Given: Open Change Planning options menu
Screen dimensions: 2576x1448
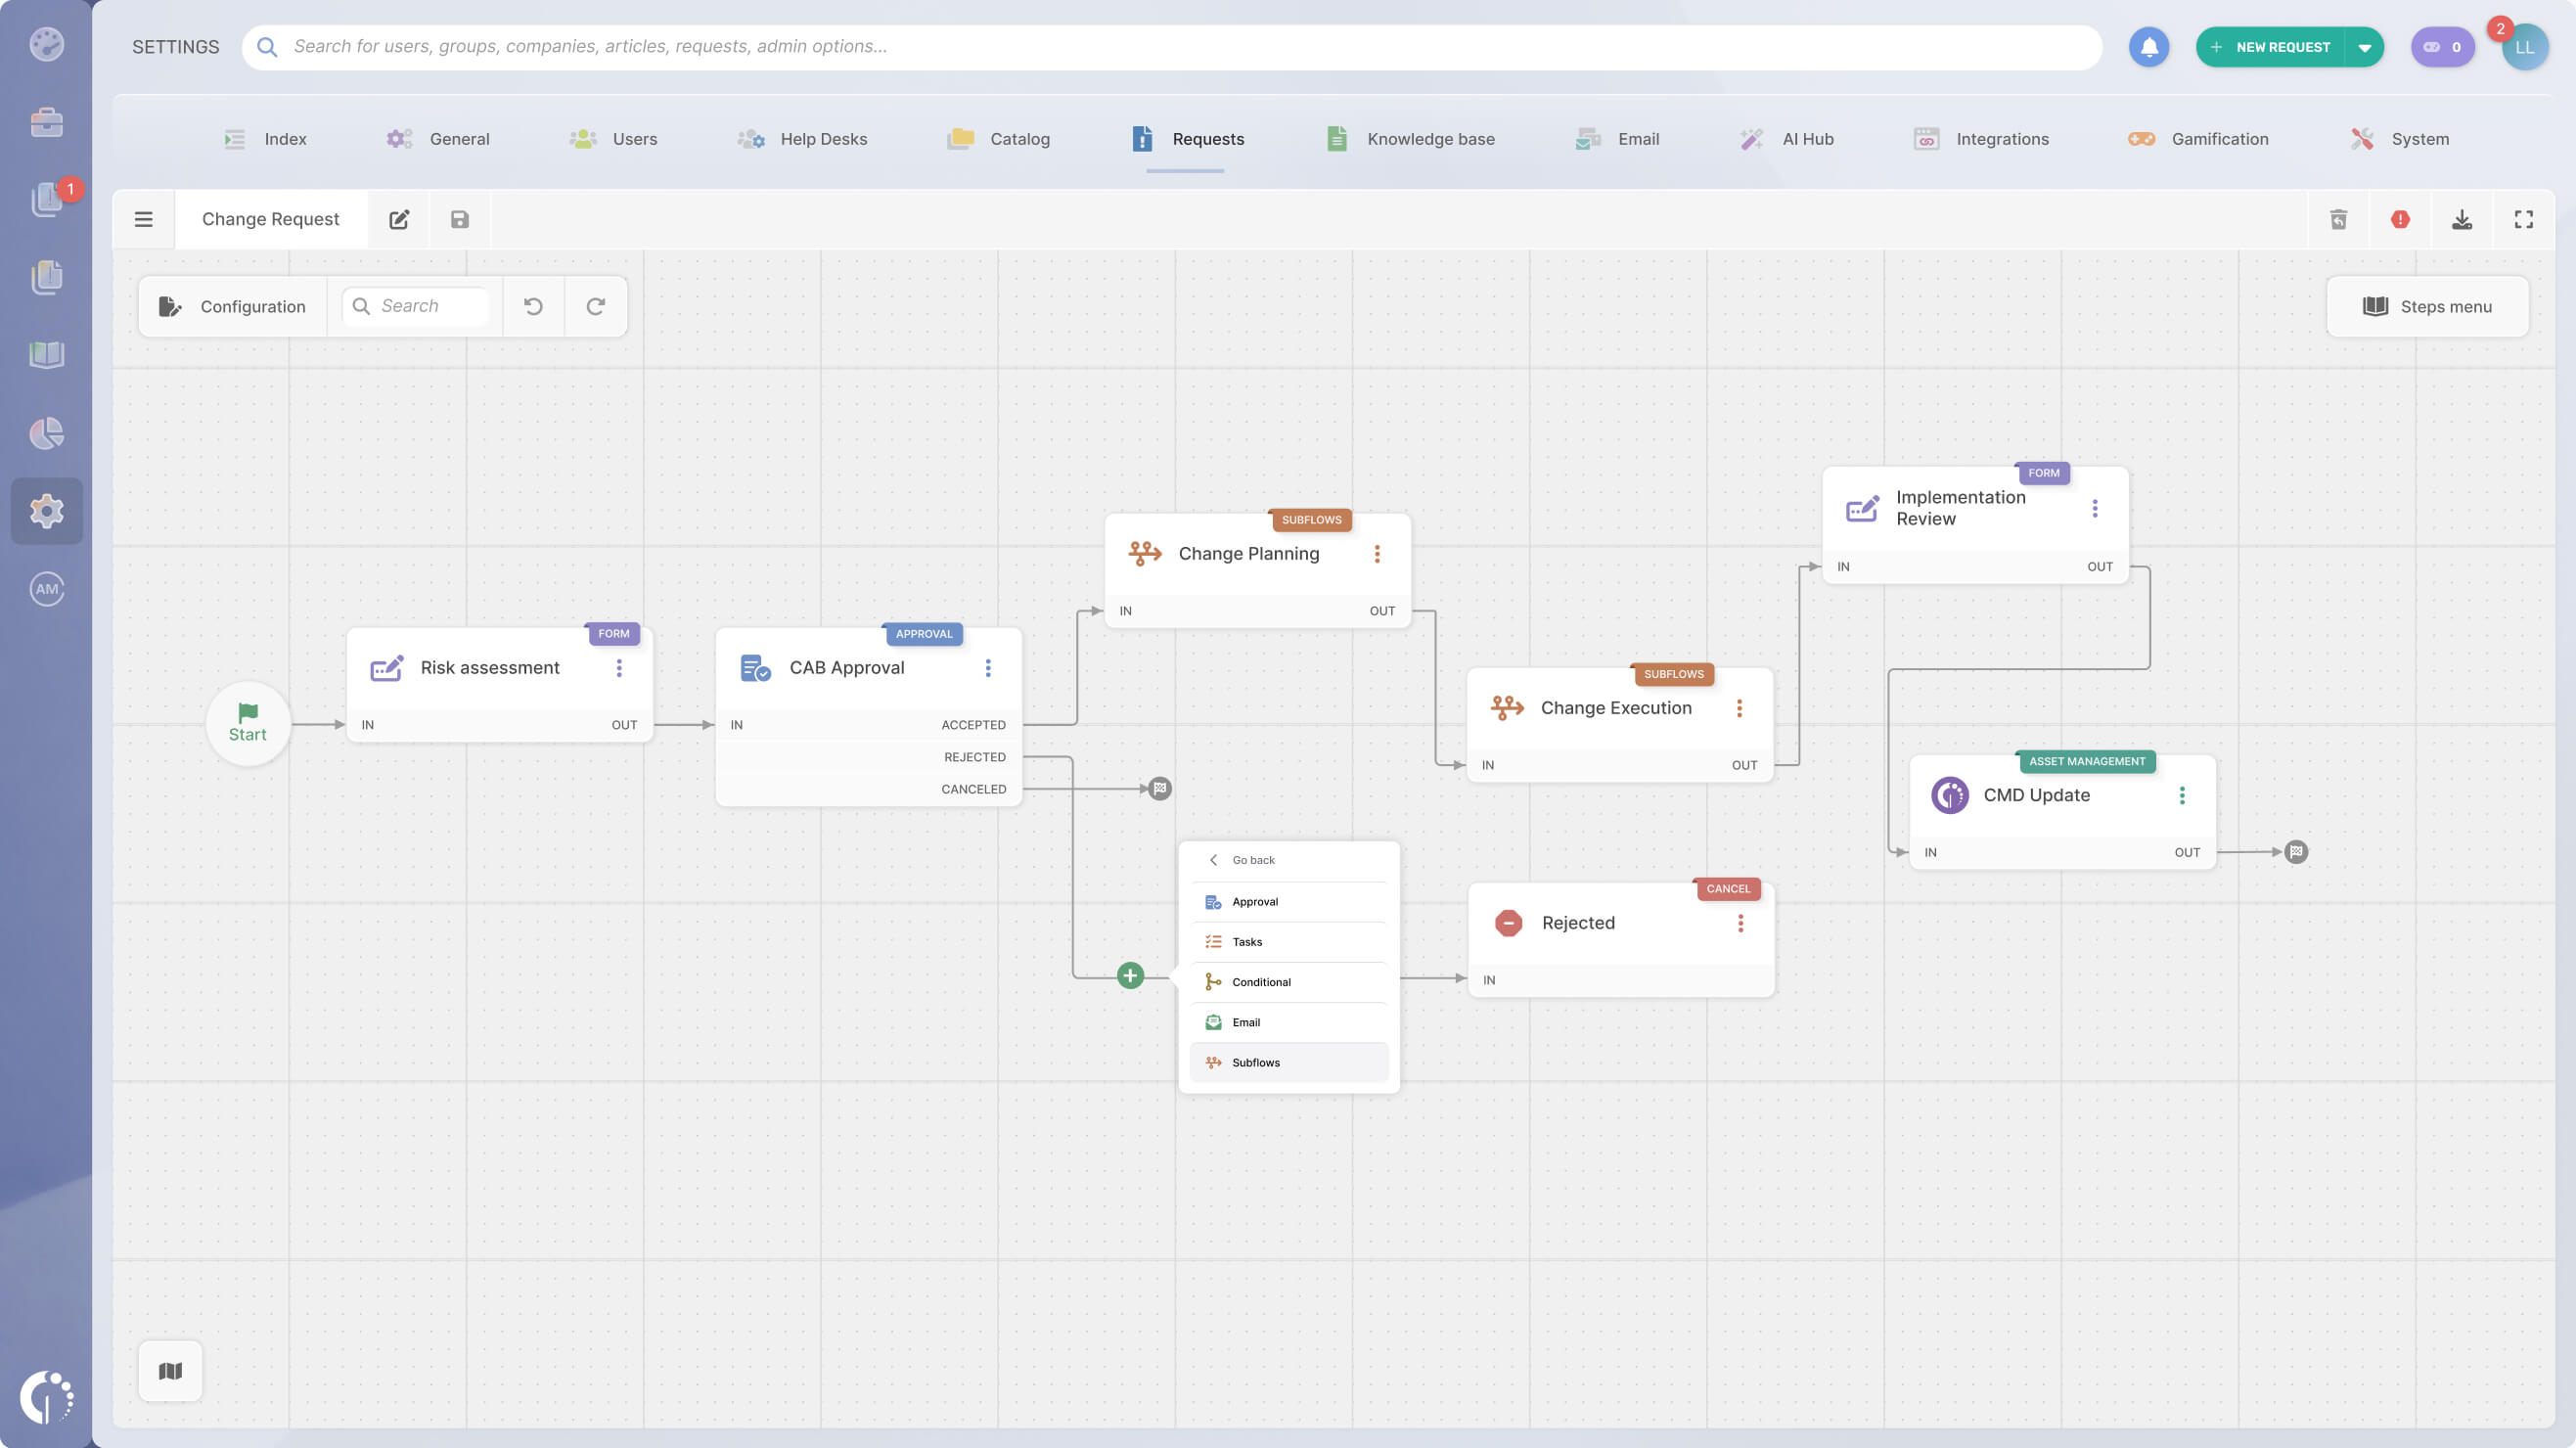Looking at the screenshot, I should (1377, 553).
